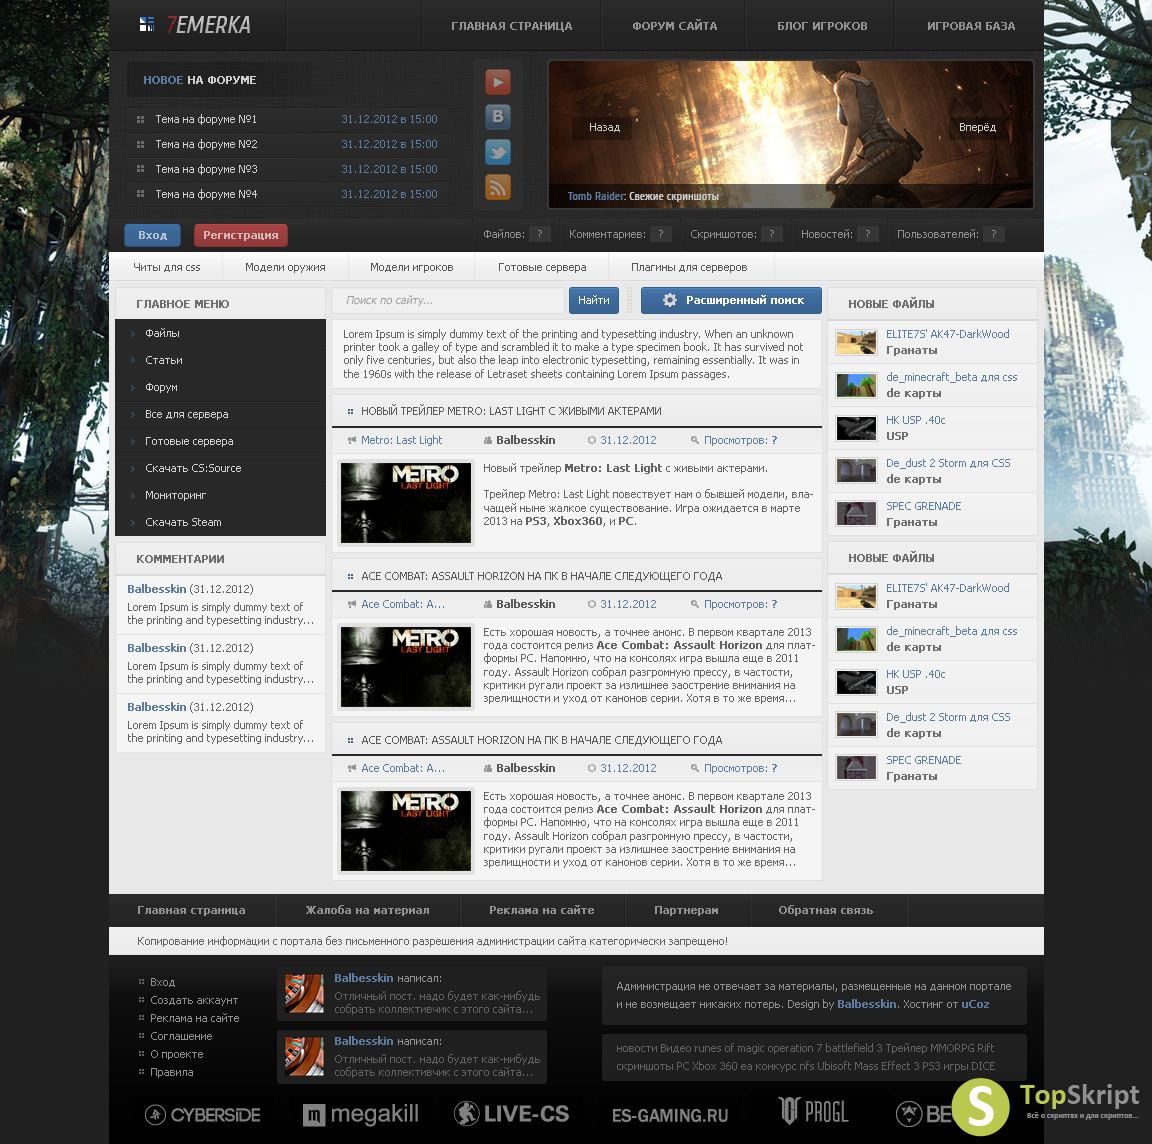
Task: Click Tomb Raider slider caption
Action: [643, 196]
